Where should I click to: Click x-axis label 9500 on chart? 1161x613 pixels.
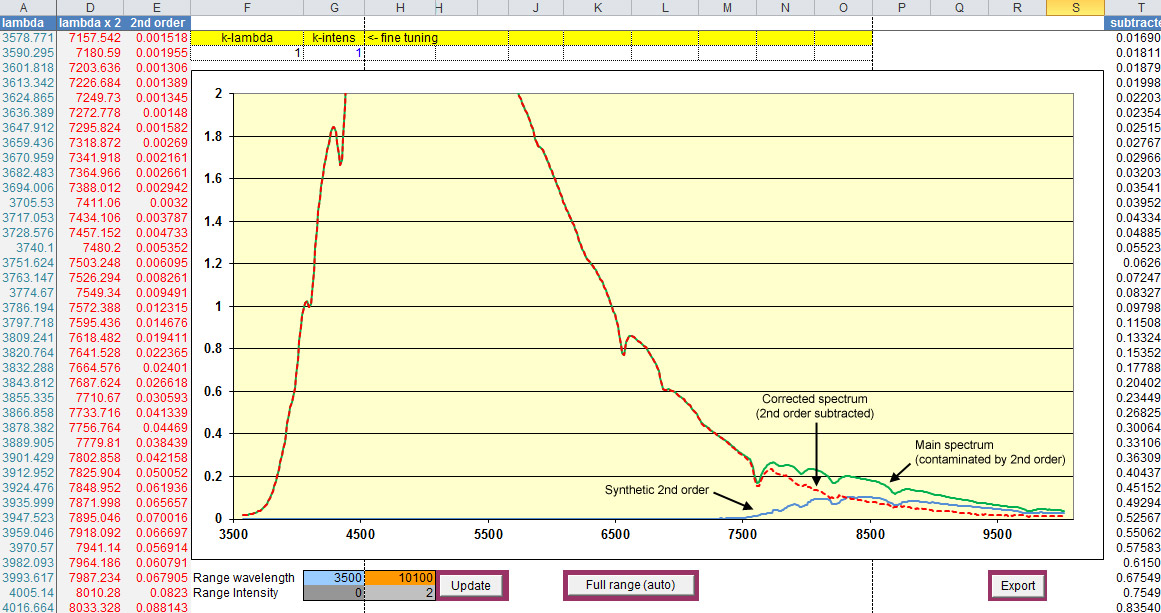997,535
